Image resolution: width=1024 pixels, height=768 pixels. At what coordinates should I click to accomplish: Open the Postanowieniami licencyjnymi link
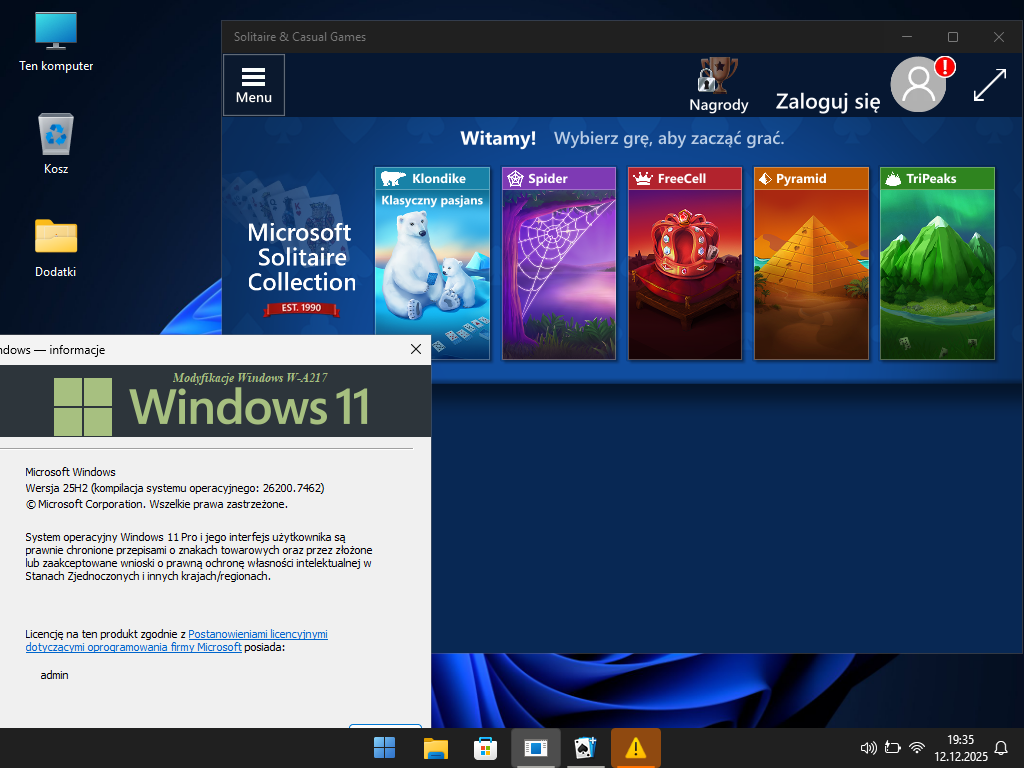coord(258,634)
